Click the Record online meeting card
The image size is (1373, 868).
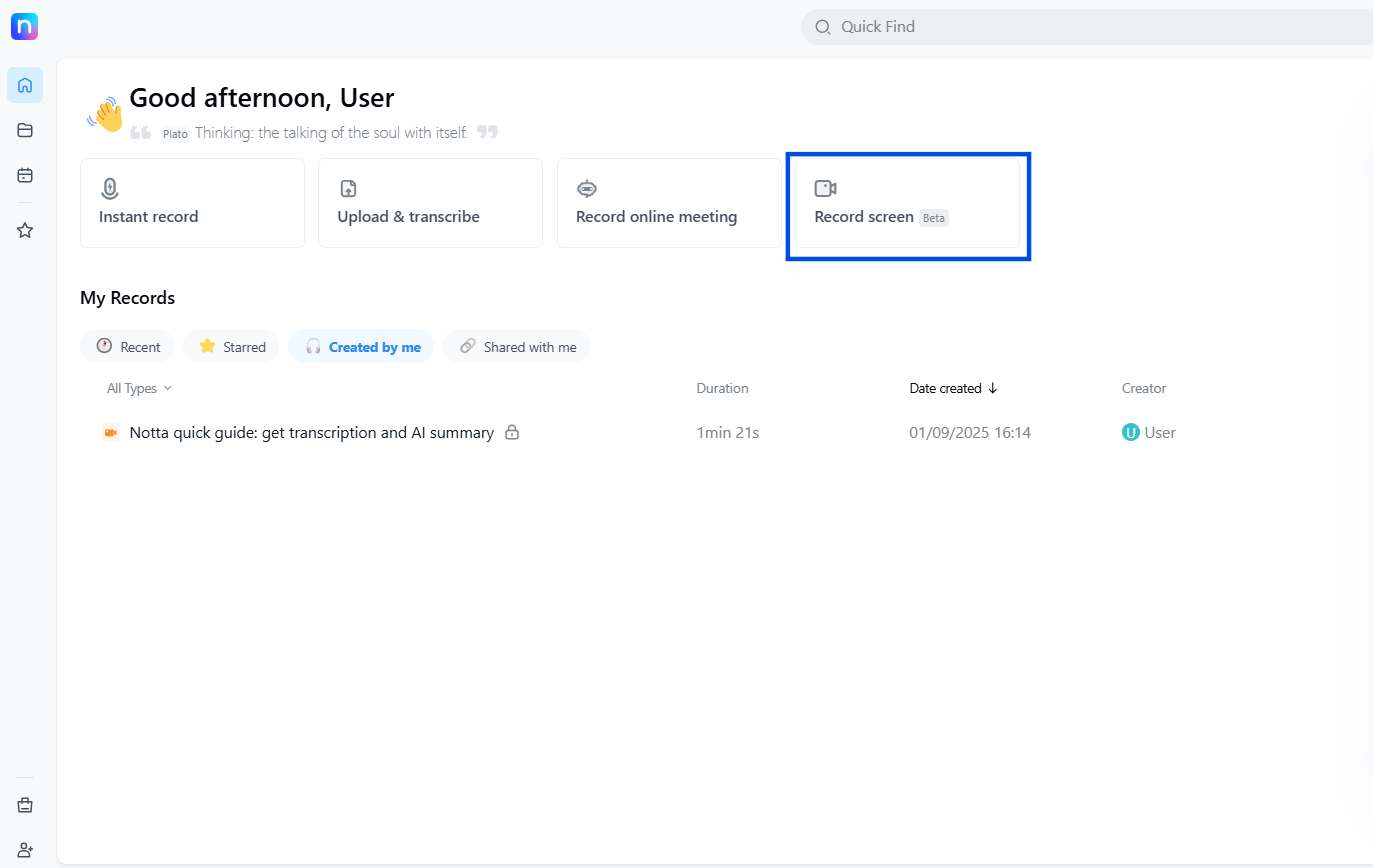[x=669, y=203]
